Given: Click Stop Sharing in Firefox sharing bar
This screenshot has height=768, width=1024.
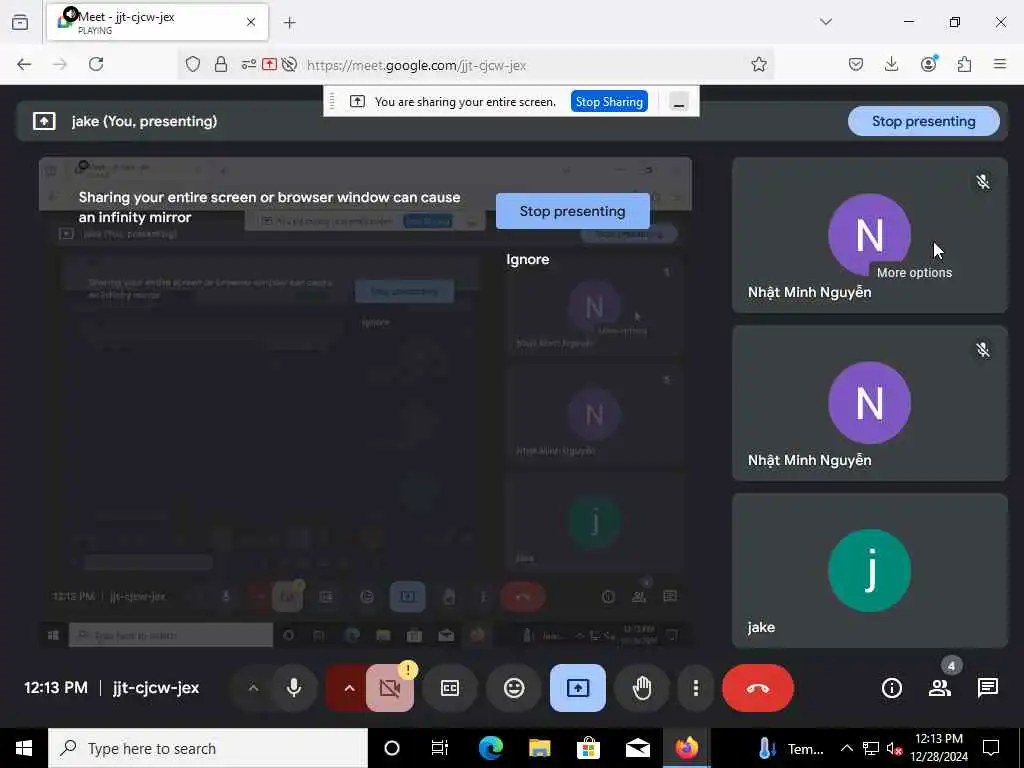Looking at the screenshot, I should [x=609, y=102].
